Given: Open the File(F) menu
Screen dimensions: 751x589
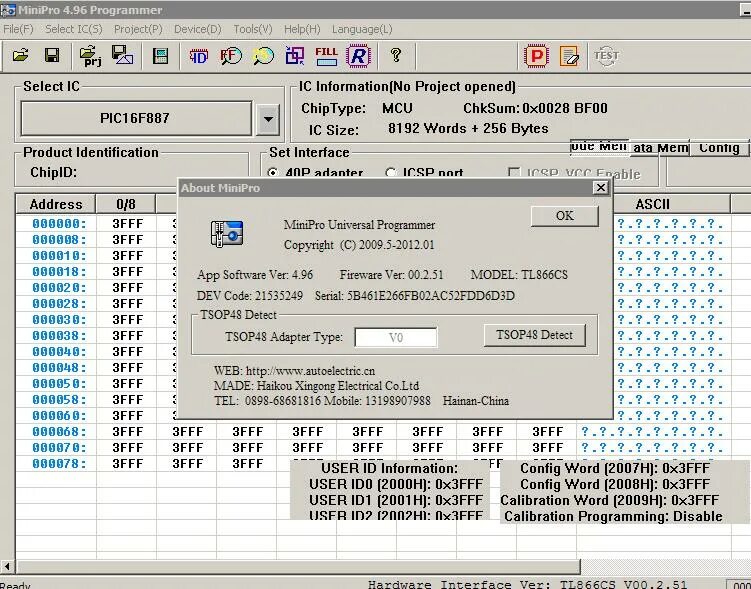Looking at the screenshot, I should pyautogui.click(x=18, y=29).
